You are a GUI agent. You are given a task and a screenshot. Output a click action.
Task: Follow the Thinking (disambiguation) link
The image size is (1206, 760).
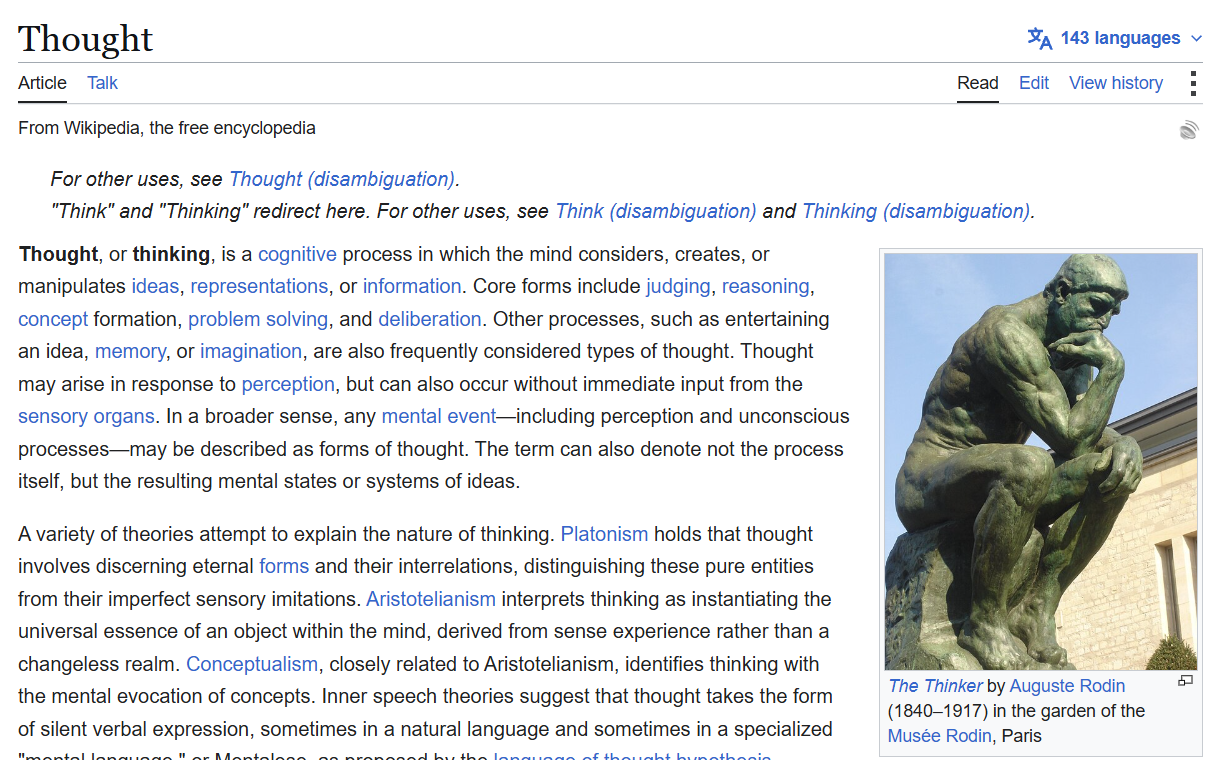[x=916, y=211]
